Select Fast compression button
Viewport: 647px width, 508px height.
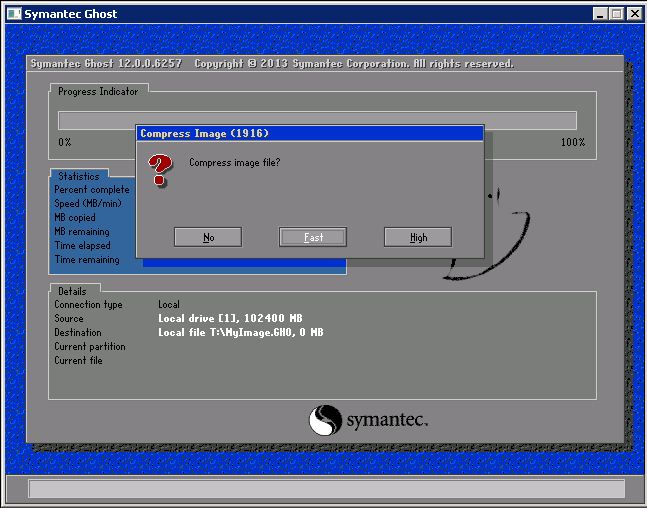(313, 237)
